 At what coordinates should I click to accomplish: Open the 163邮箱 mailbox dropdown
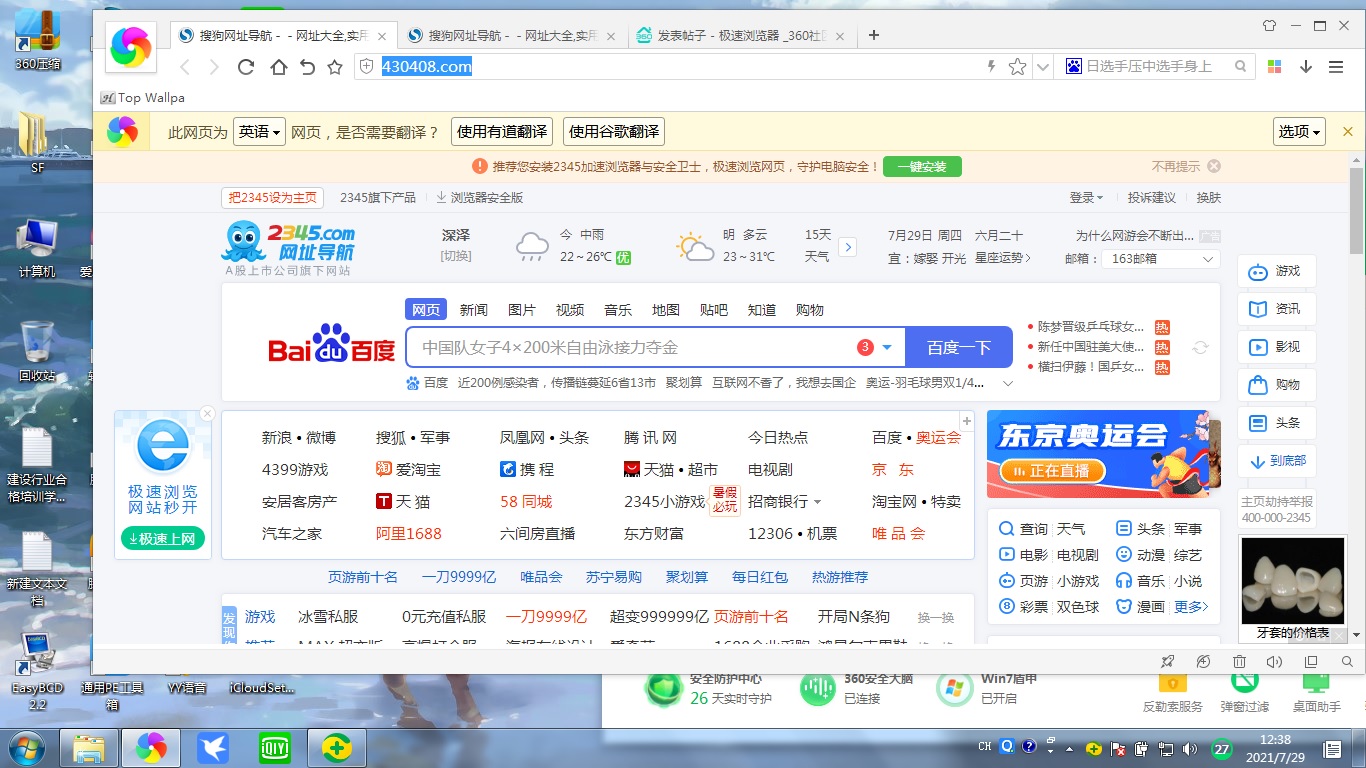(x=1160, y=258)
